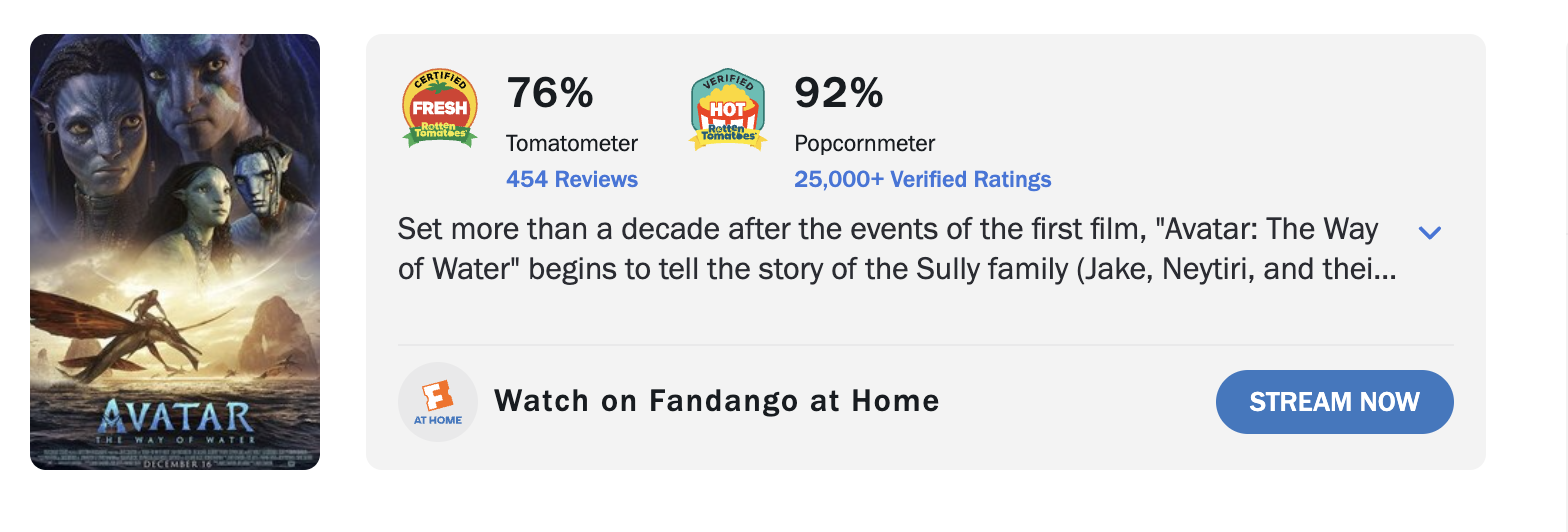
Task: Click the Avatar movie poster thumbnail
Action: pos(175,252)
